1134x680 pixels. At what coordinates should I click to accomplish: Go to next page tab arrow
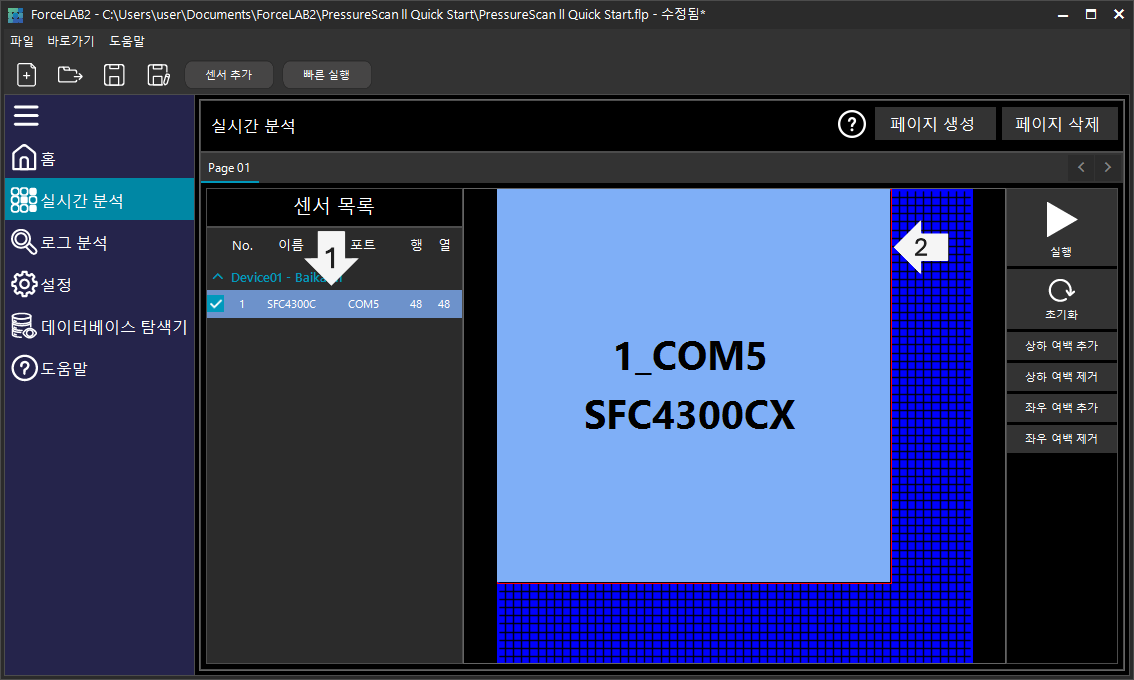[1107, 167]
